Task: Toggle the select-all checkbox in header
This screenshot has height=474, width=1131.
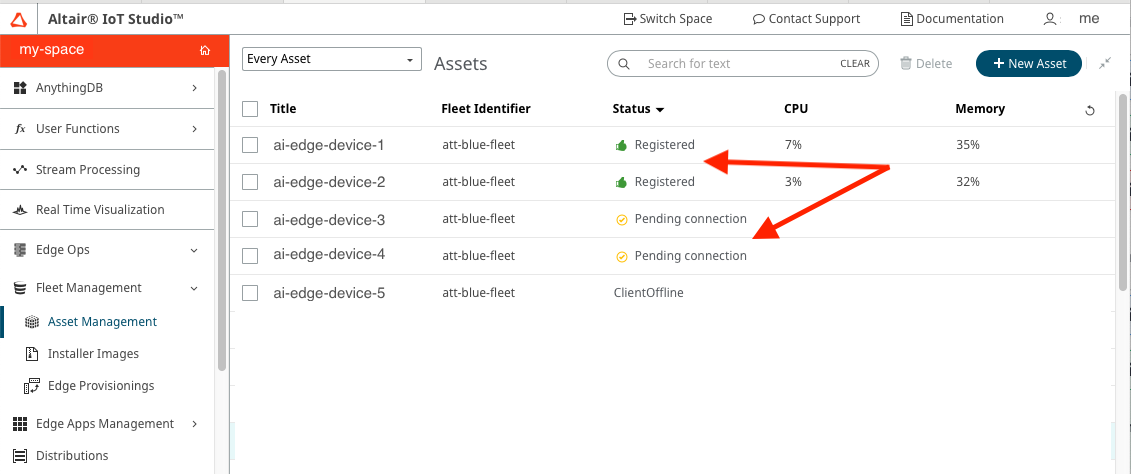Action: (x=250, y=109)
